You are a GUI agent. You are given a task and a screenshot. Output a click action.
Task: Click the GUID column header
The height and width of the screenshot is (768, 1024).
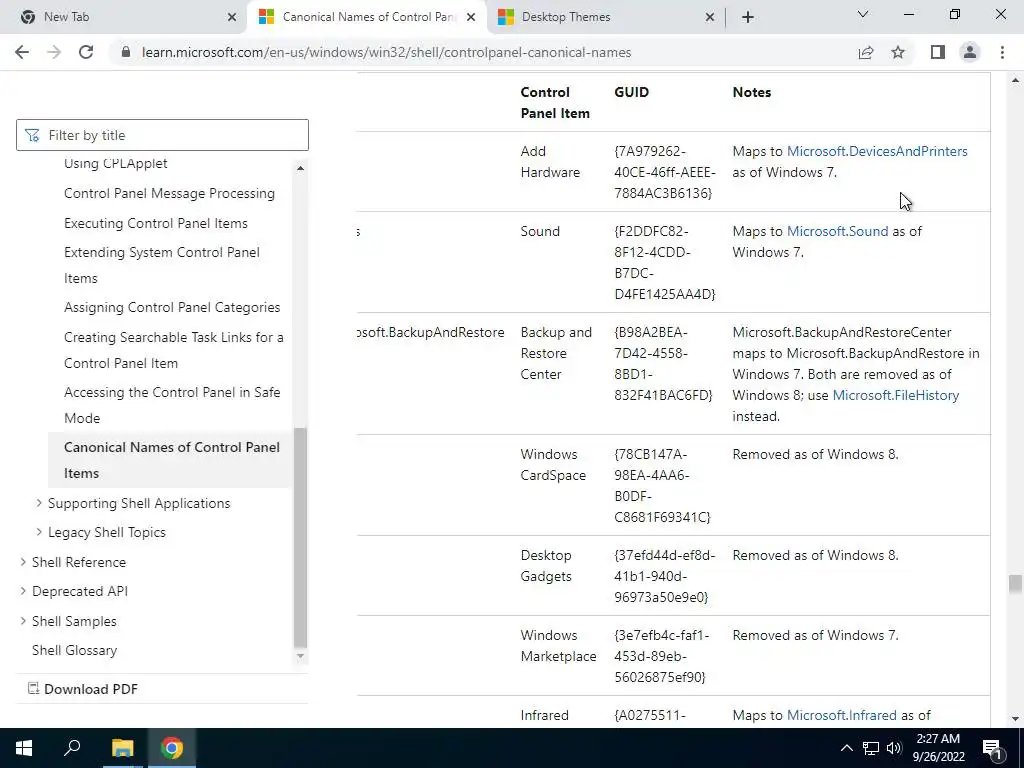[632, 92]
